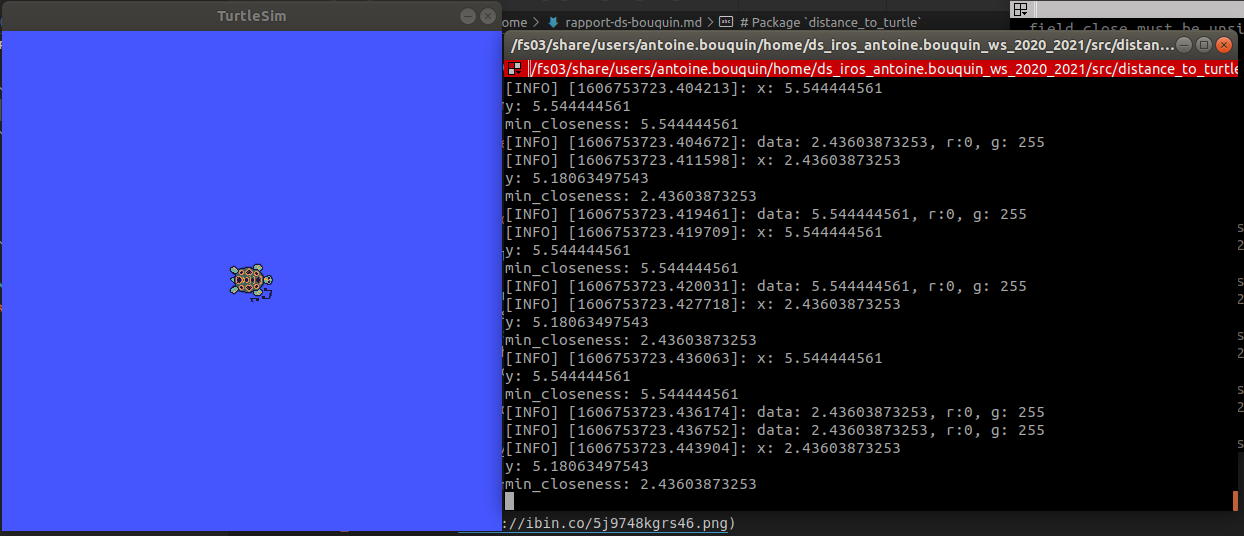Click the log line with timestamp 1606753723.404213

(693, 88)
